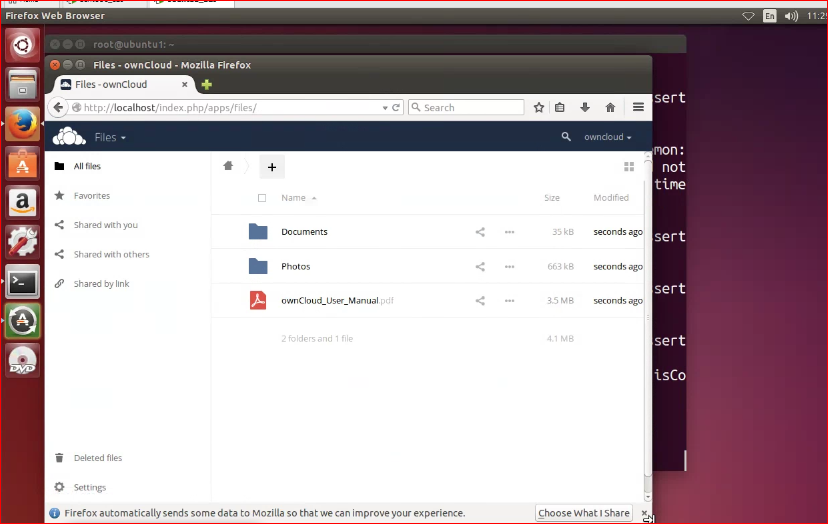Open more actions for ownCloud_User_Manual.pdf
Image resolution: width=828 pixels, height=524 pixels.
pyautogui.click(x=509, y=301)
